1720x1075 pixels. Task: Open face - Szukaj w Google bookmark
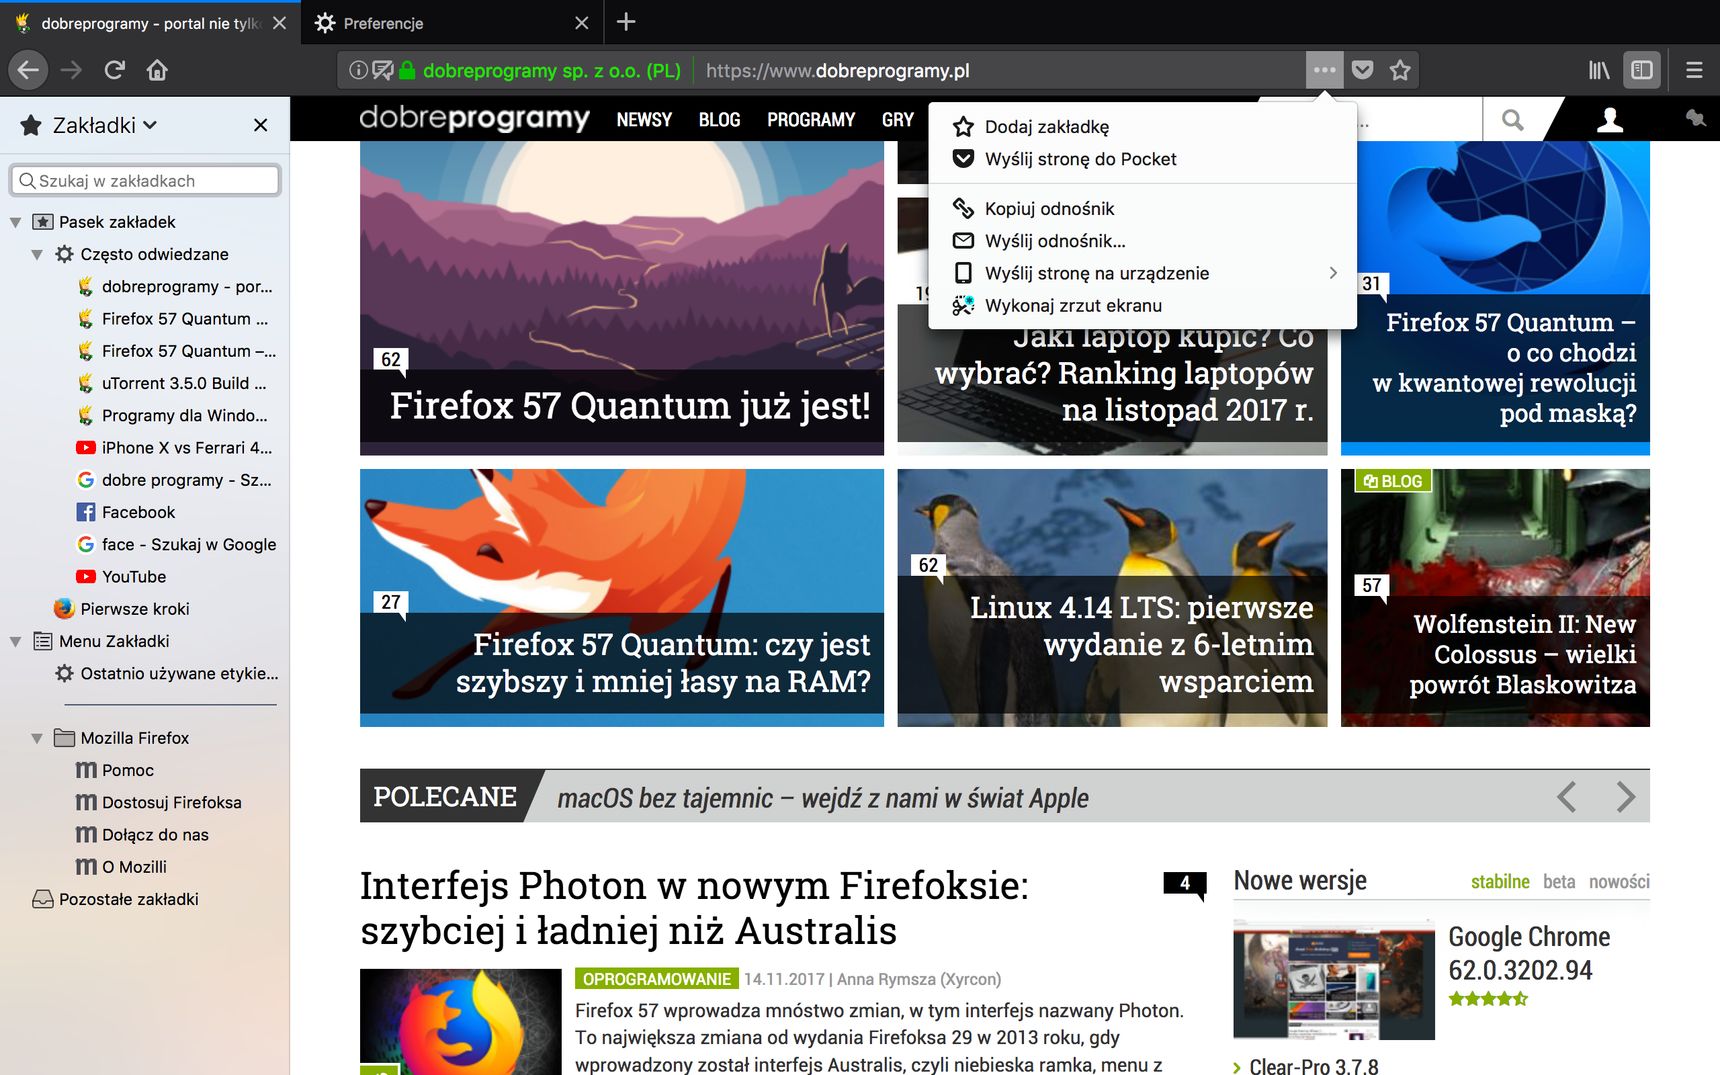tap(177, 544)
